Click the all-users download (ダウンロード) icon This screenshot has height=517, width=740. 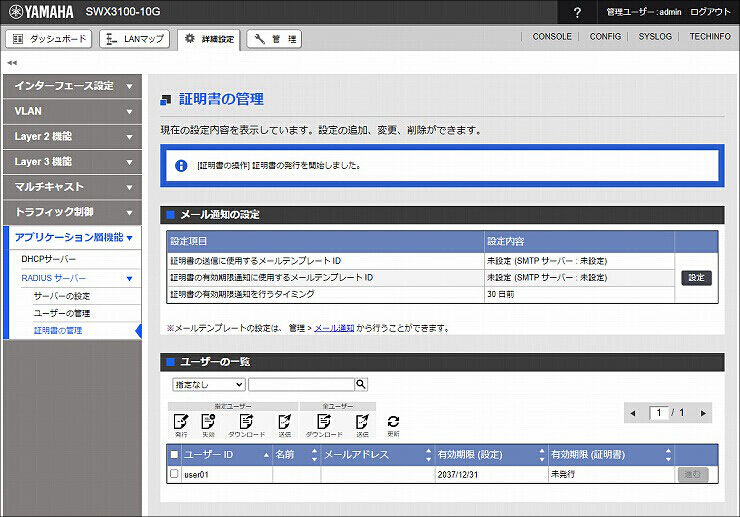click(324, 425)
